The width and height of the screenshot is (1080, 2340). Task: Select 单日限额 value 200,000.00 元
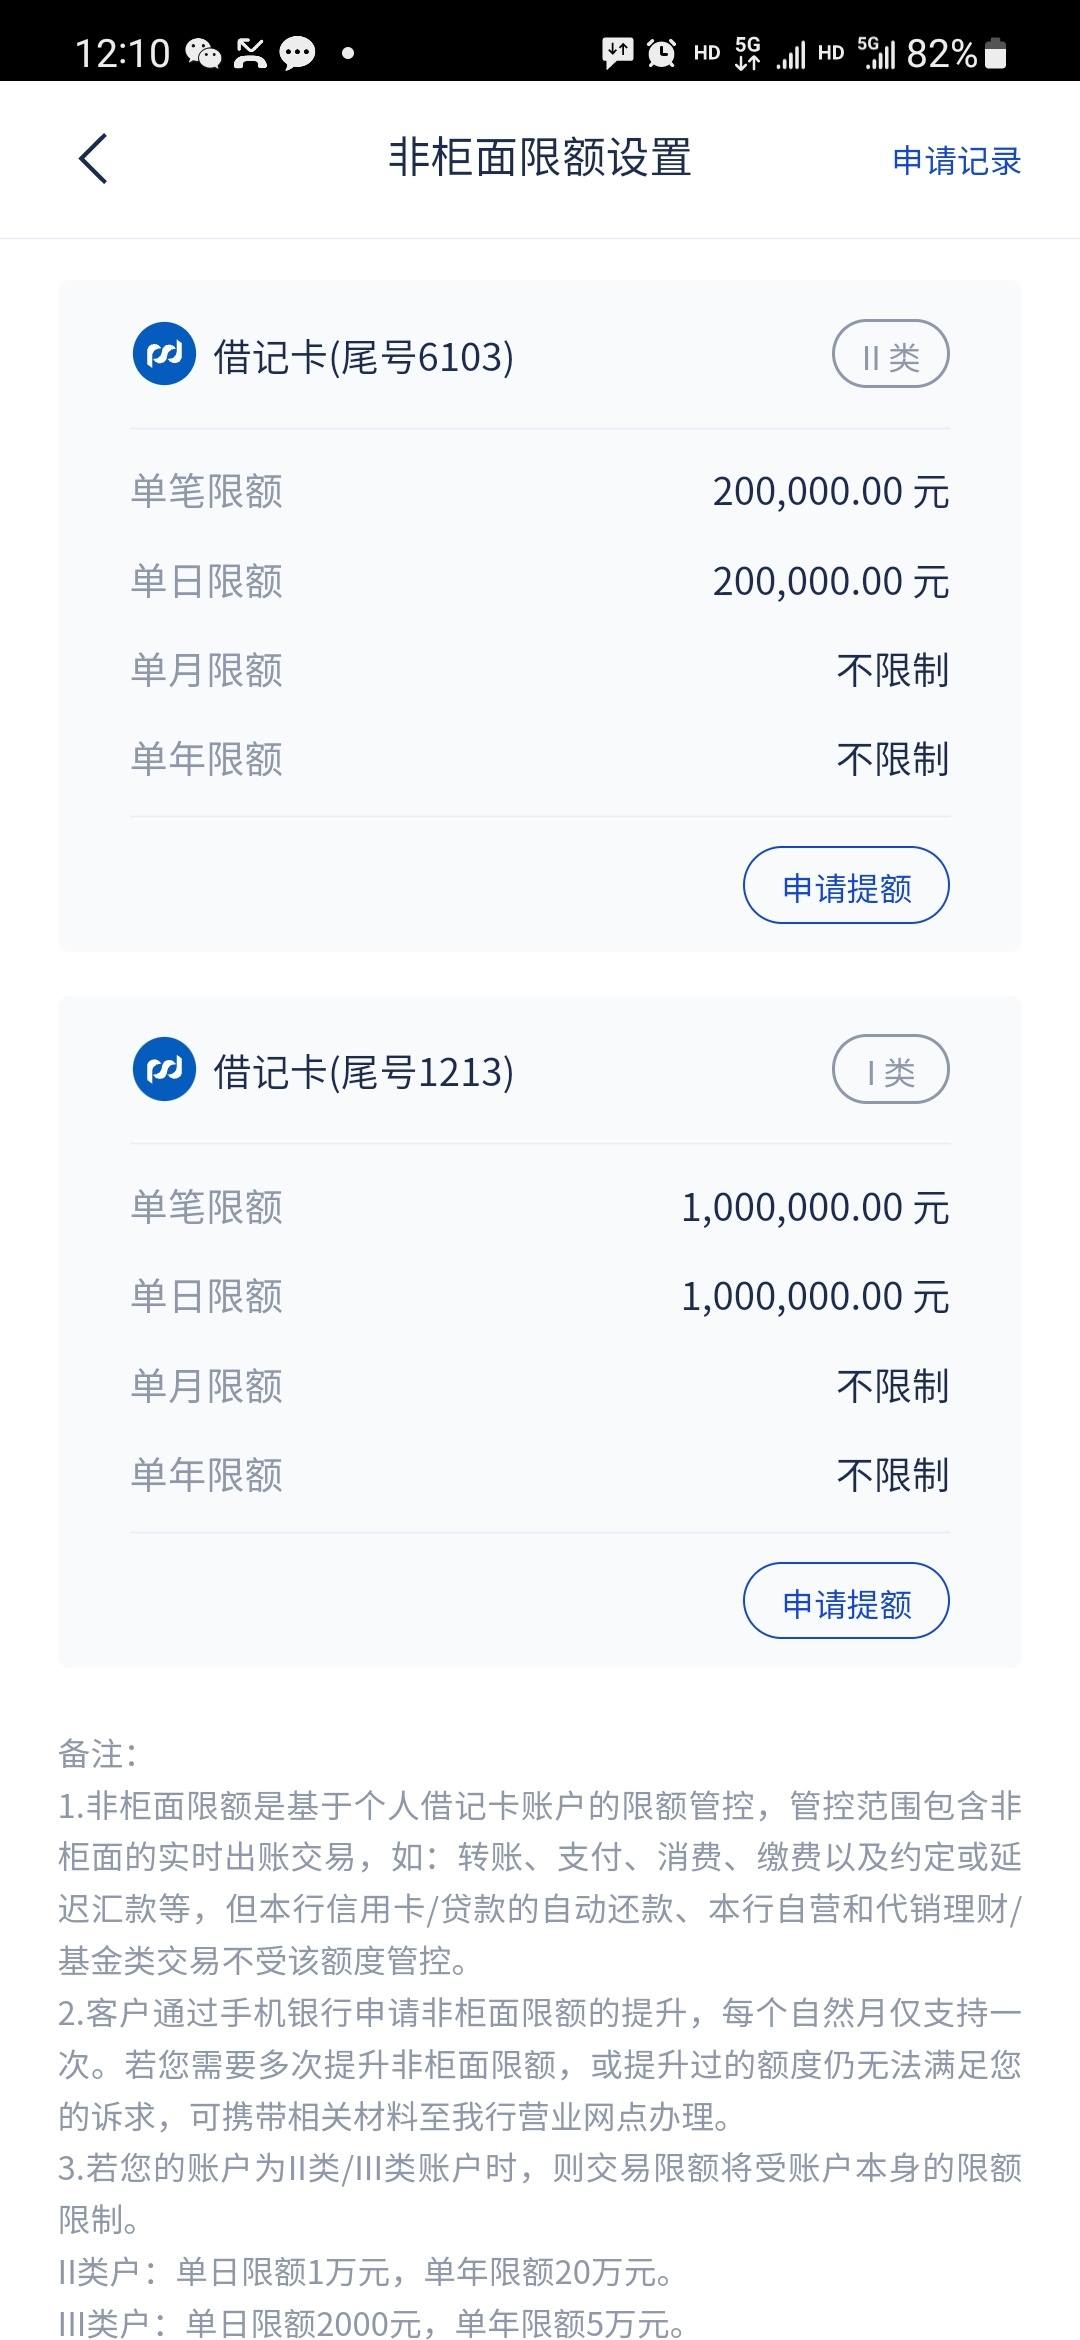[x=830, y=581]
